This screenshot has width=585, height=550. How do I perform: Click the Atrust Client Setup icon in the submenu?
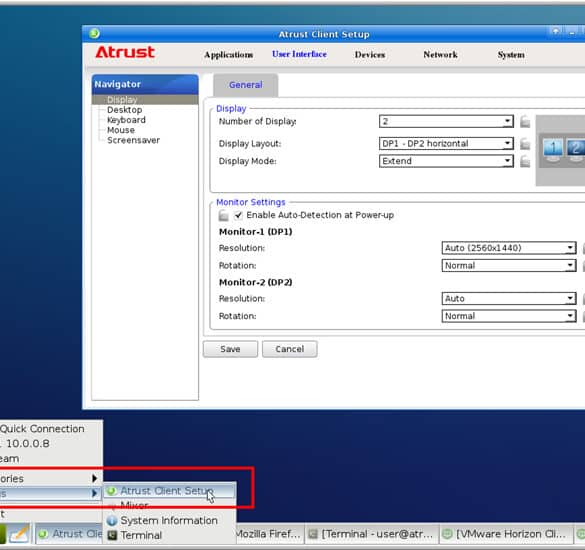(111, 491)
